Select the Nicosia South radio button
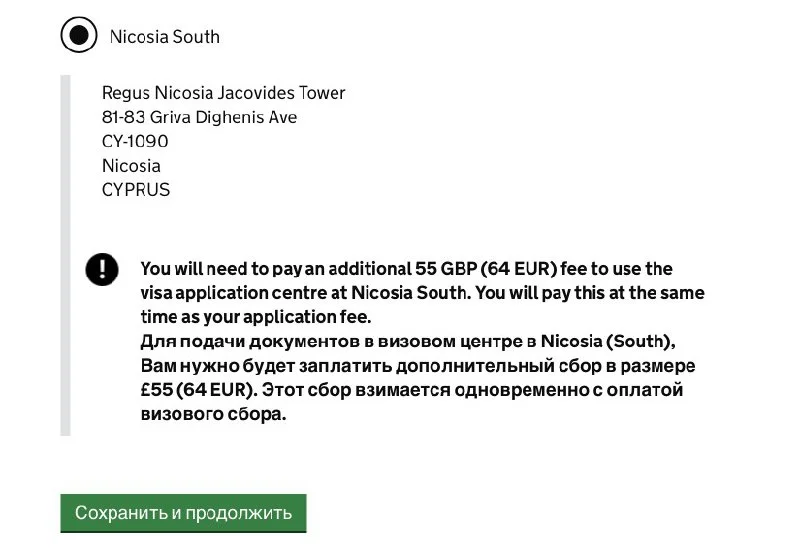The width and height of the screenshot is (800, 554). click(78, 36)
